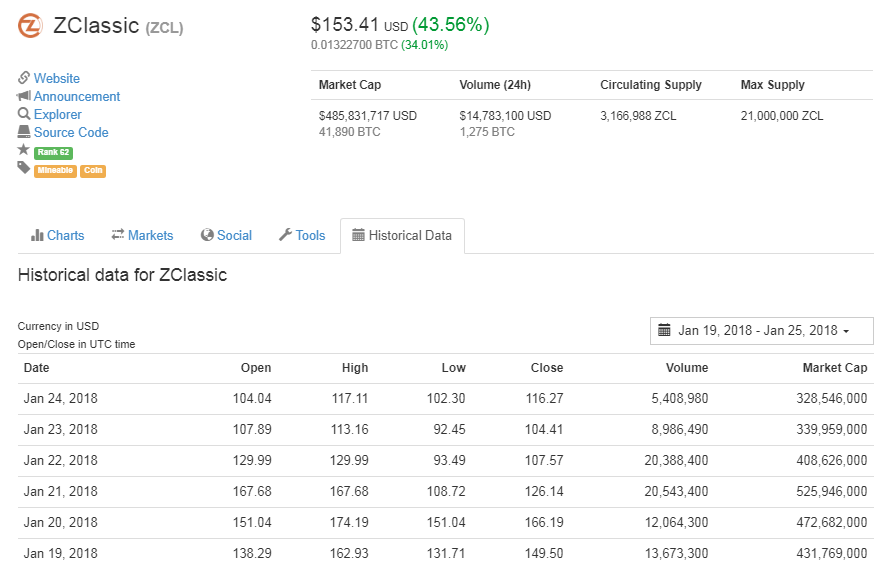Open the Jan 19 - Jan 25 date range dropdown
This screenshot has height=581, width=885.
(761, 331)
